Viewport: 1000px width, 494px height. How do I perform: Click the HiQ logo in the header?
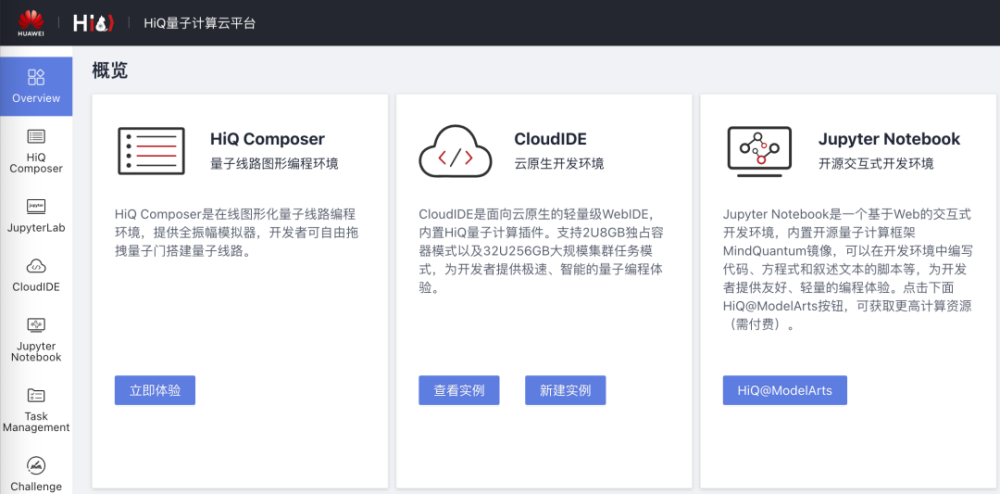[93, 23]
